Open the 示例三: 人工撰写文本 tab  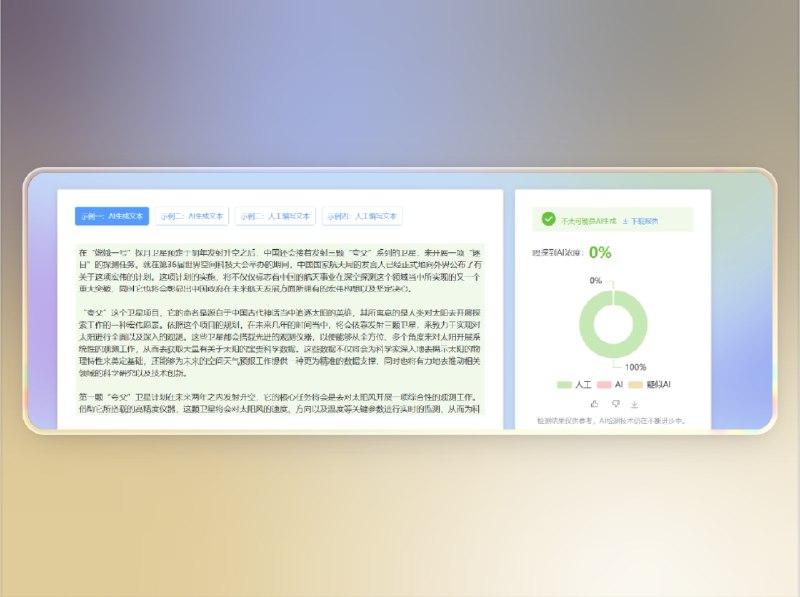tap(276, 217)
